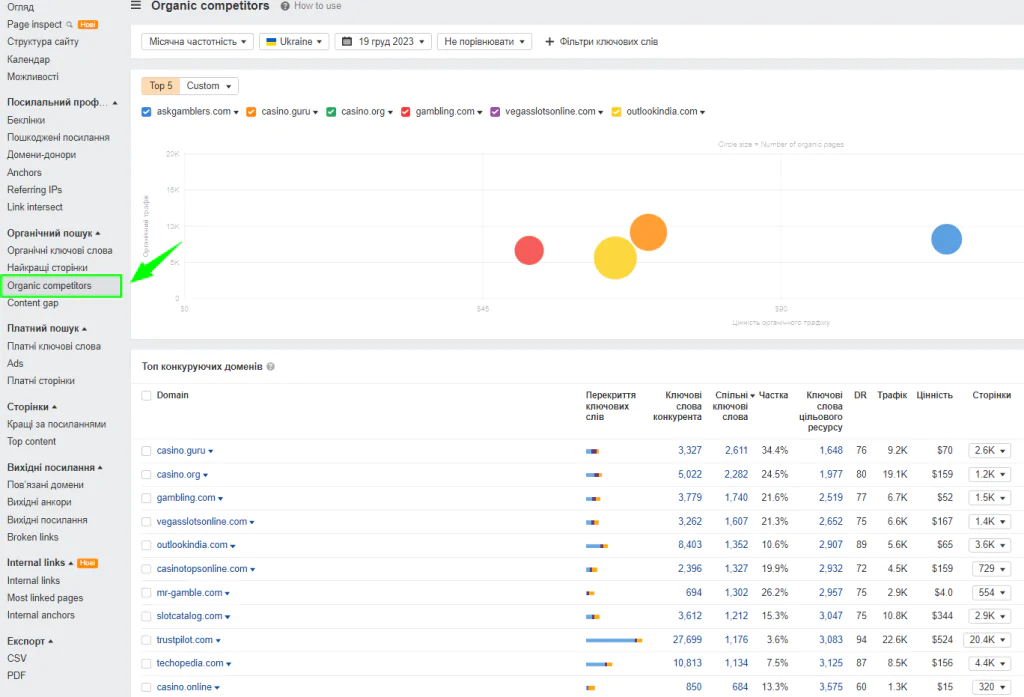Open the slotcatalog.com domain link

(189, 616)
